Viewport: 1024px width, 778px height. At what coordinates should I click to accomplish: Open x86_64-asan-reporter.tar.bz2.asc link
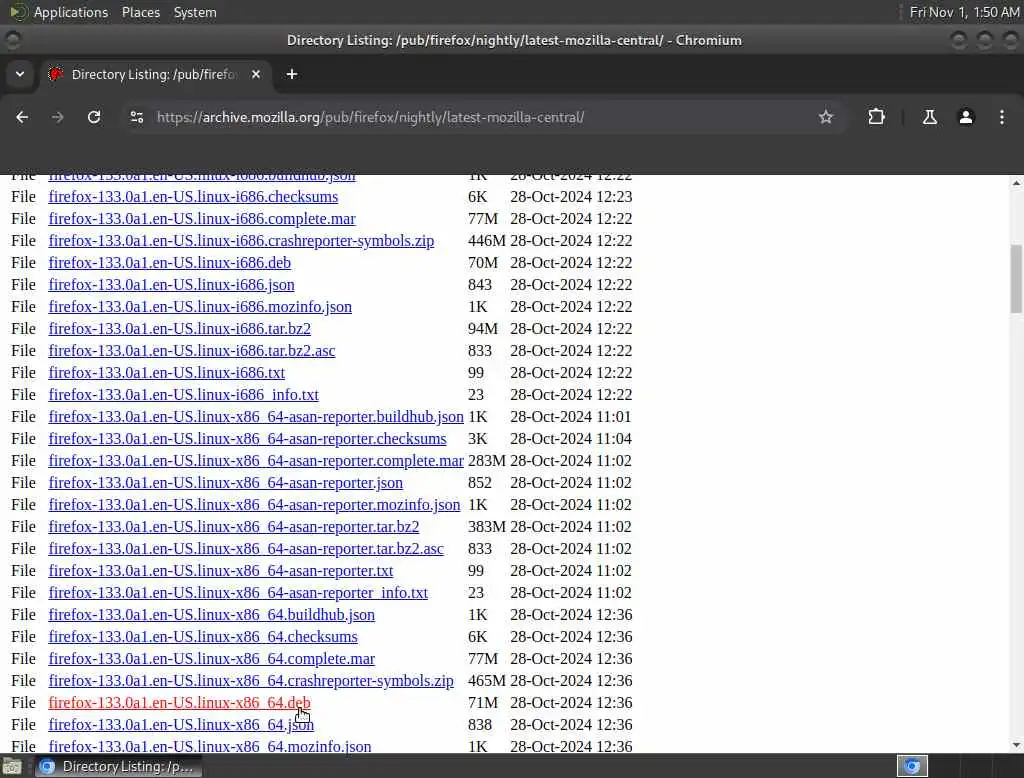coord(246,549)
